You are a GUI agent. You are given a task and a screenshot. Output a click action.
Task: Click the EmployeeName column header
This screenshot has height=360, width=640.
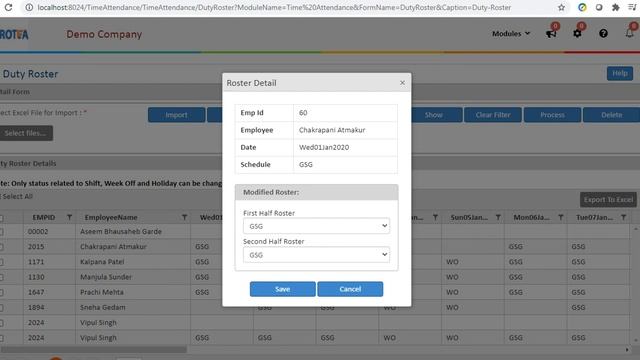coord(111,218)
